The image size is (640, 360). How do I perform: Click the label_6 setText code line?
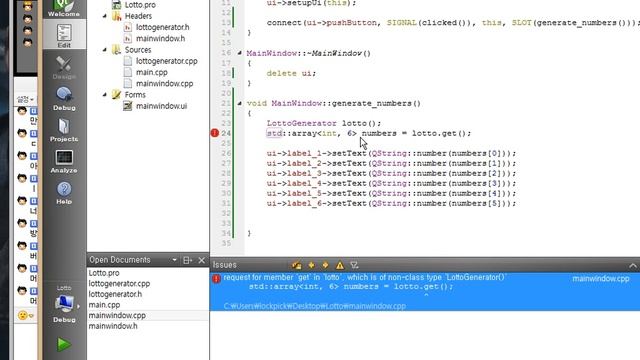[x=391, y=203]
